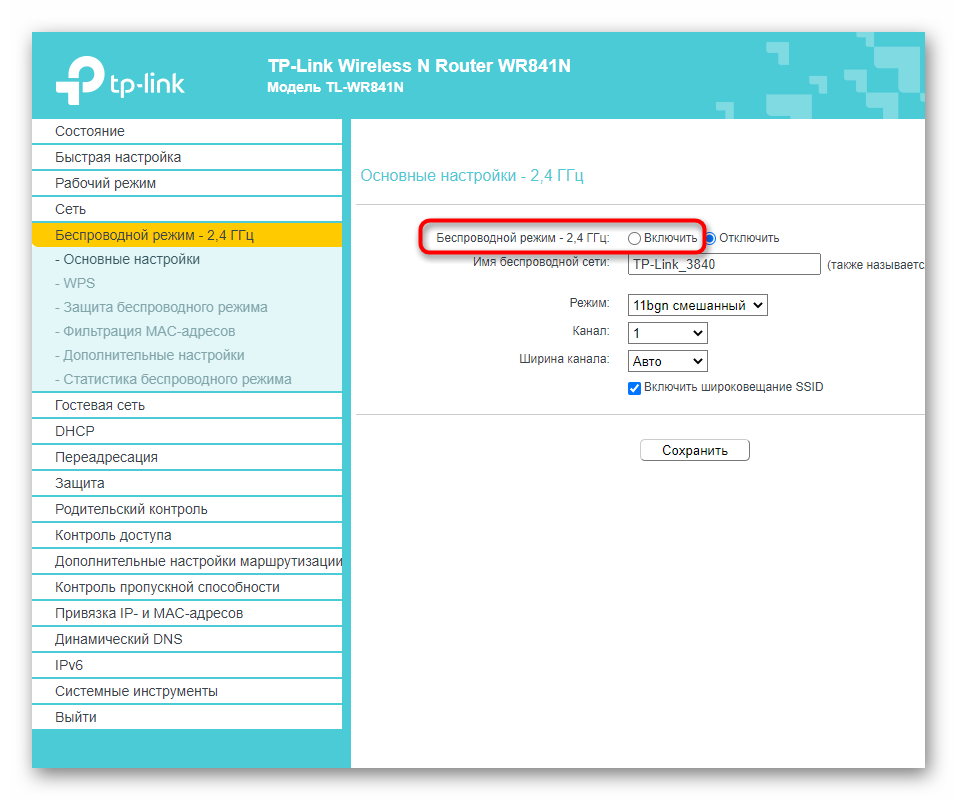Open the Режим dropdown 11bgn смешанный
957x800 pixels.
click(697, 305)
